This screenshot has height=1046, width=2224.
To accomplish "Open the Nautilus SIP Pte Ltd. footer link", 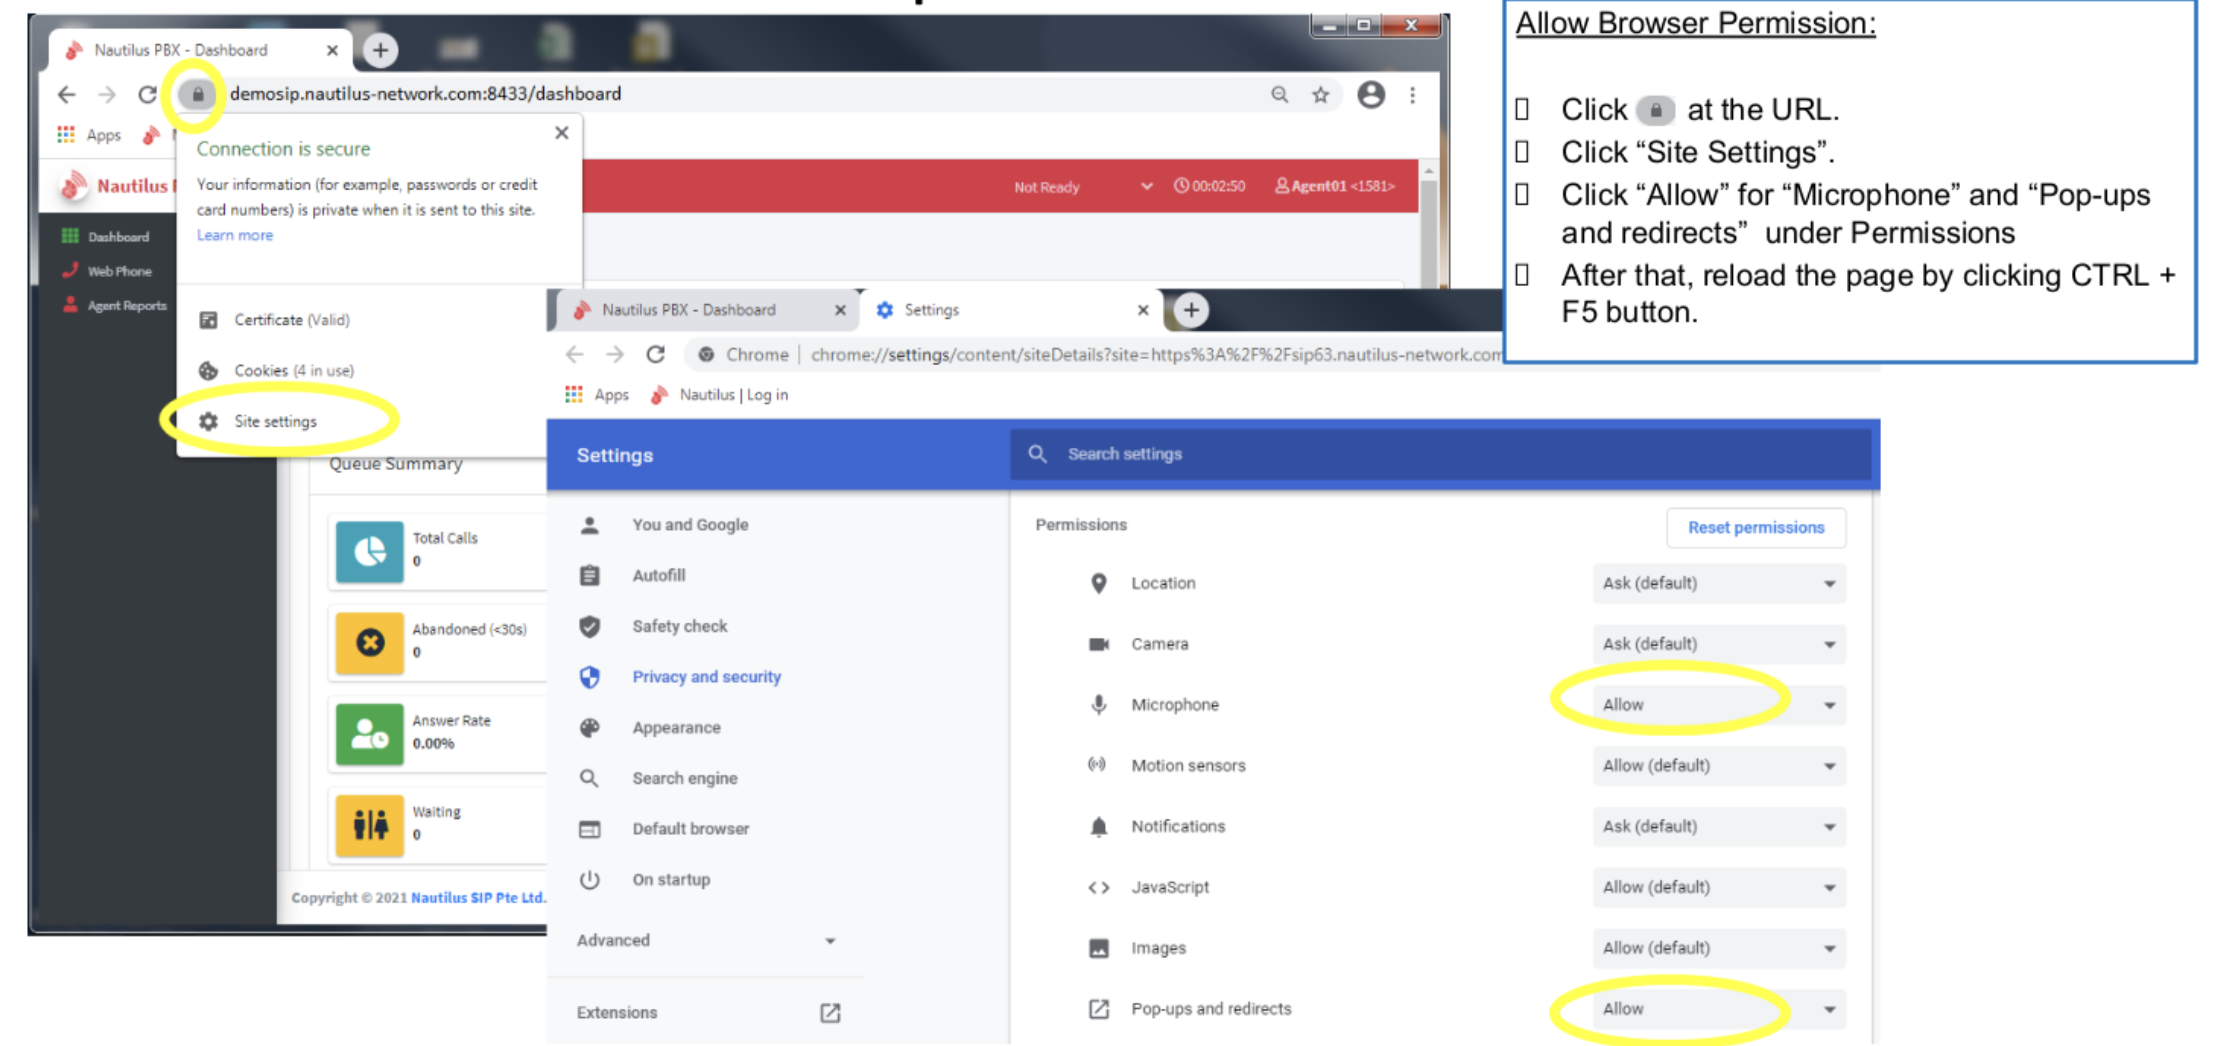I will point(478,898).
